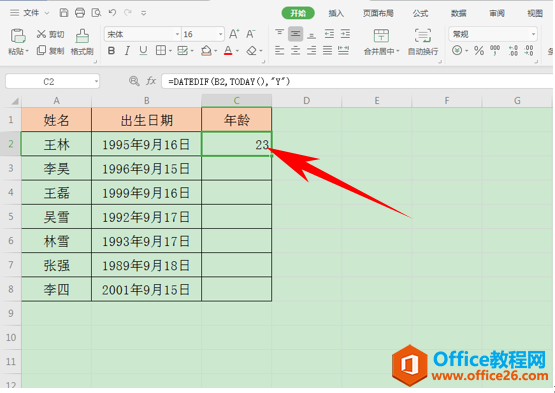555x393 pixels.
Task: Select row 5 header
Action: (11, 216)
